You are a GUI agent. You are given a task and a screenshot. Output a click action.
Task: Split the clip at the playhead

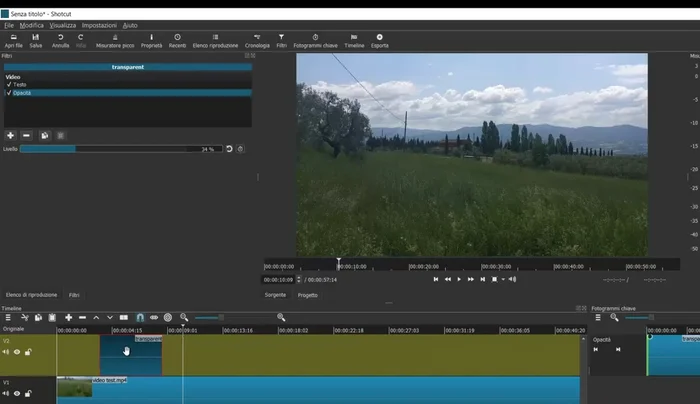(124, 317)
